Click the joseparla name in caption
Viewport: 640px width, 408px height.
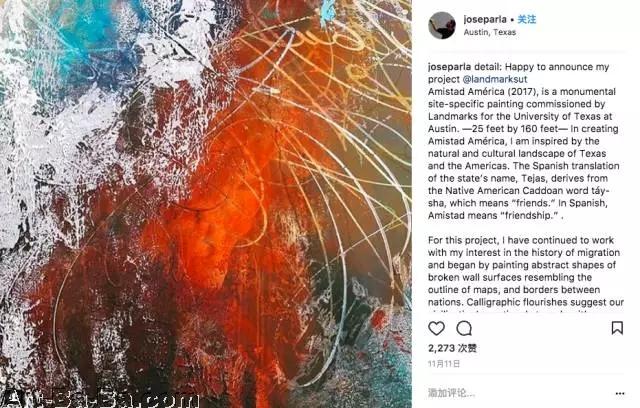(x=449, y=67)
